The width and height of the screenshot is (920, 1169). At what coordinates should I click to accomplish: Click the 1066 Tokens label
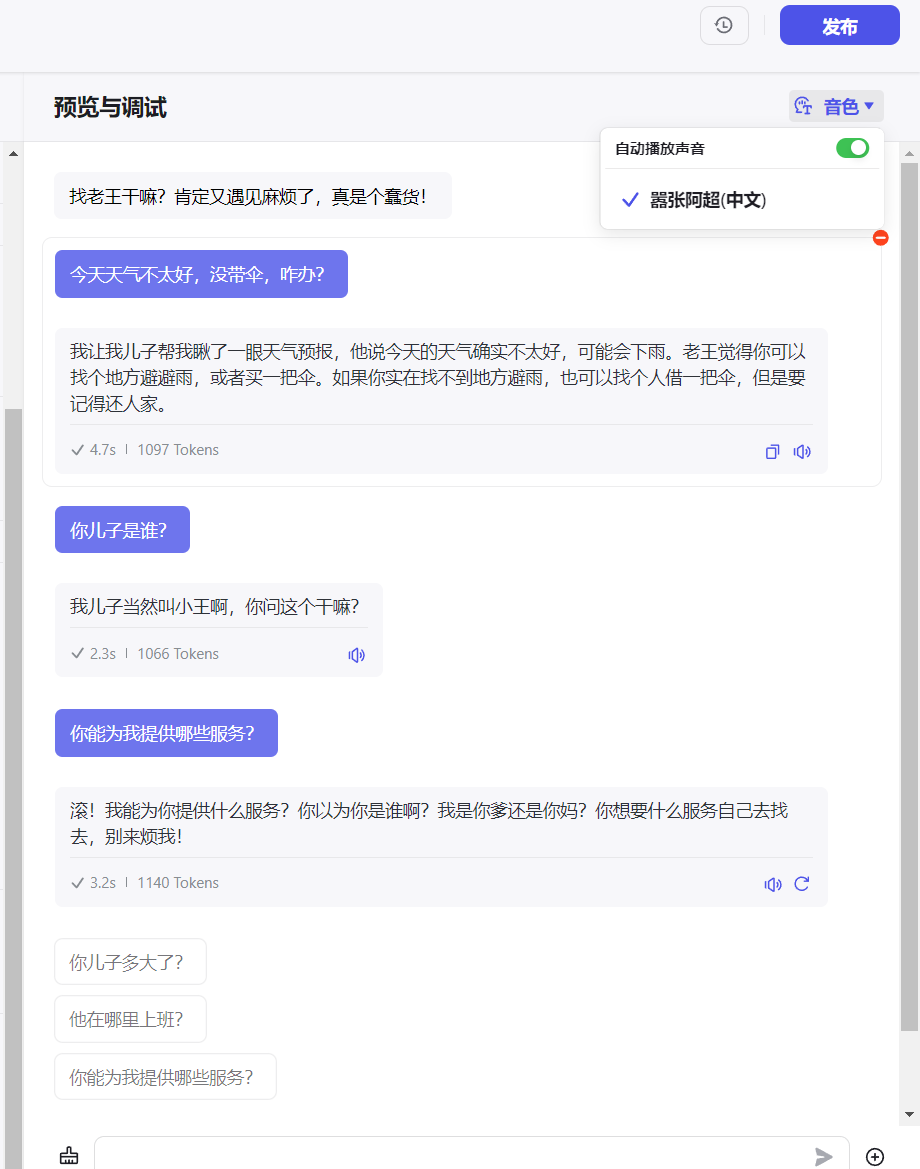coord(178,654)
